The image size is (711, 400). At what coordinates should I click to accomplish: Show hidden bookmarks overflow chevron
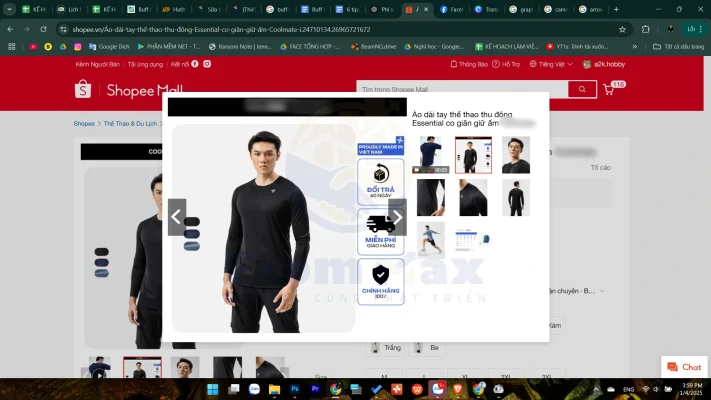(x=635, y=46)
